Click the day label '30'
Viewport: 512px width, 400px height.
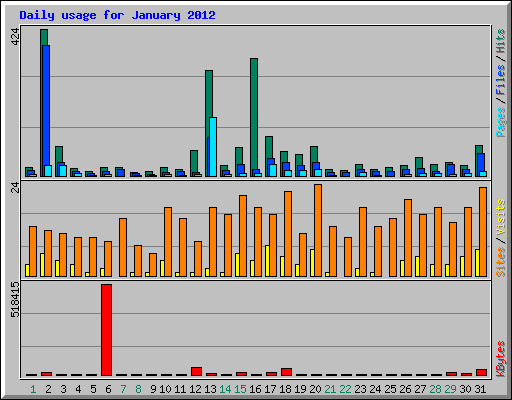[465, 389]
